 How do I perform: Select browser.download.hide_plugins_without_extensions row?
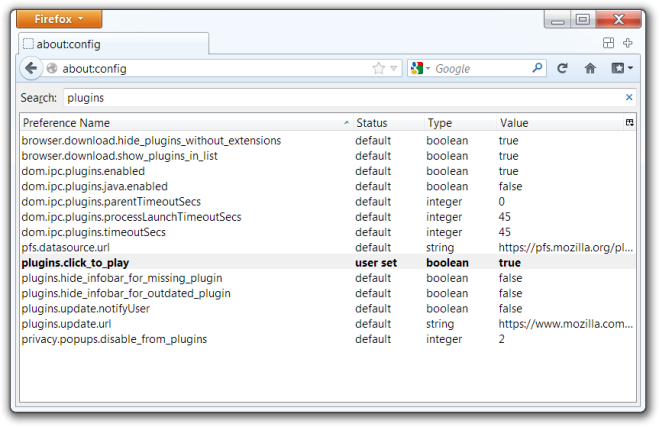coord(327,141)
